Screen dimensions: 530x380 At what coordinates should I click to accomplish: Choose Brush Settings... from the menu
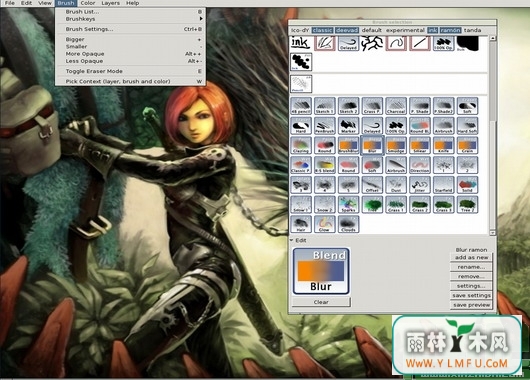(x=130, y=29)
